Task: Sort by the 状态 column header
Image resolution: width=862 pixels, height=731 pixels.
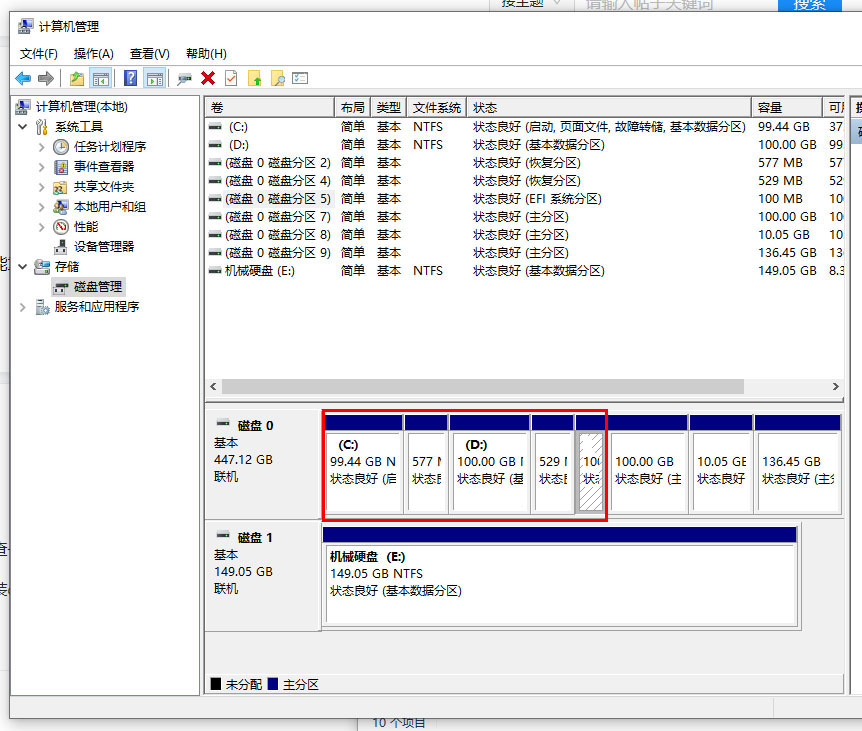Action: 609,108
